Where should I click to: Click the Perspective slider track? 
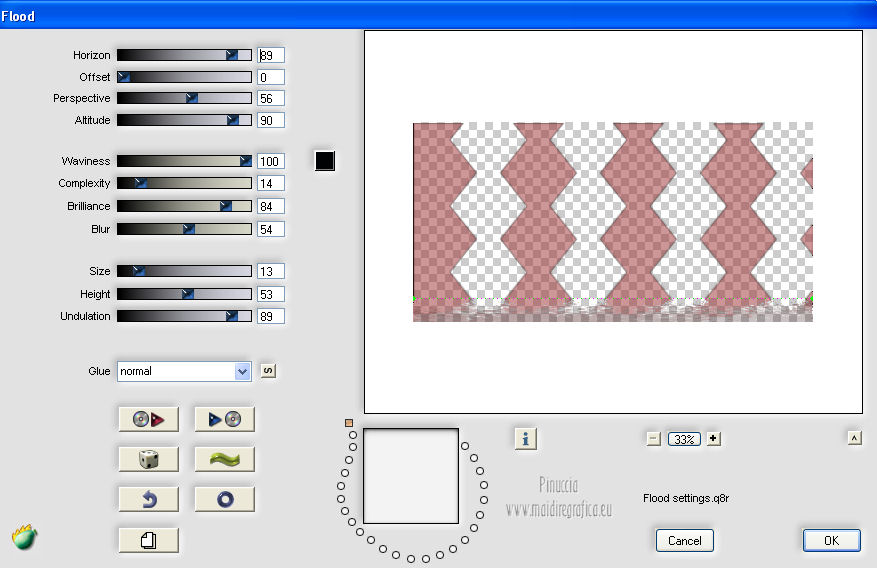184,98
